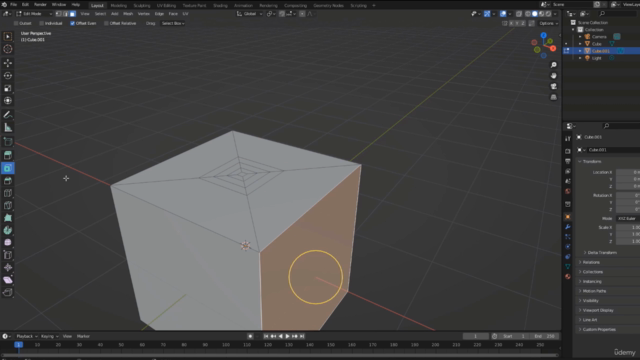Enable the Outset checkbox

(x=16, y=23)
